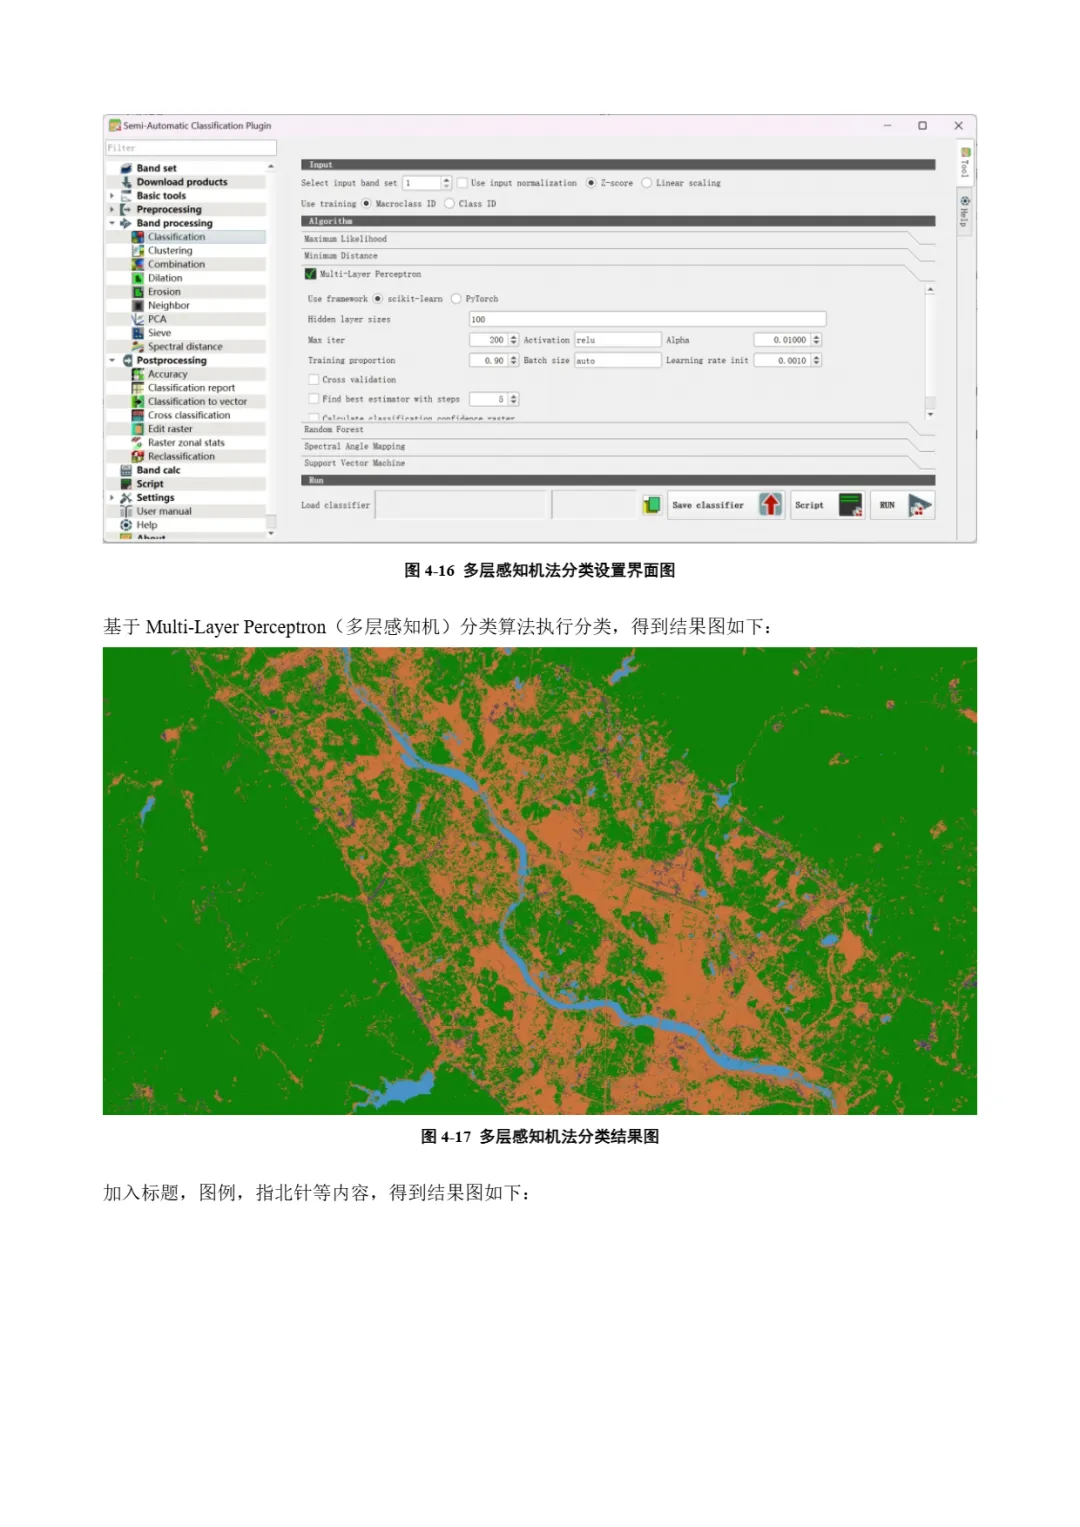The image size is (1080, 1527).
Task: Click the Help lifebuoy icon in the sidebar
Action: pyautogui.click(x=126, y=525)
